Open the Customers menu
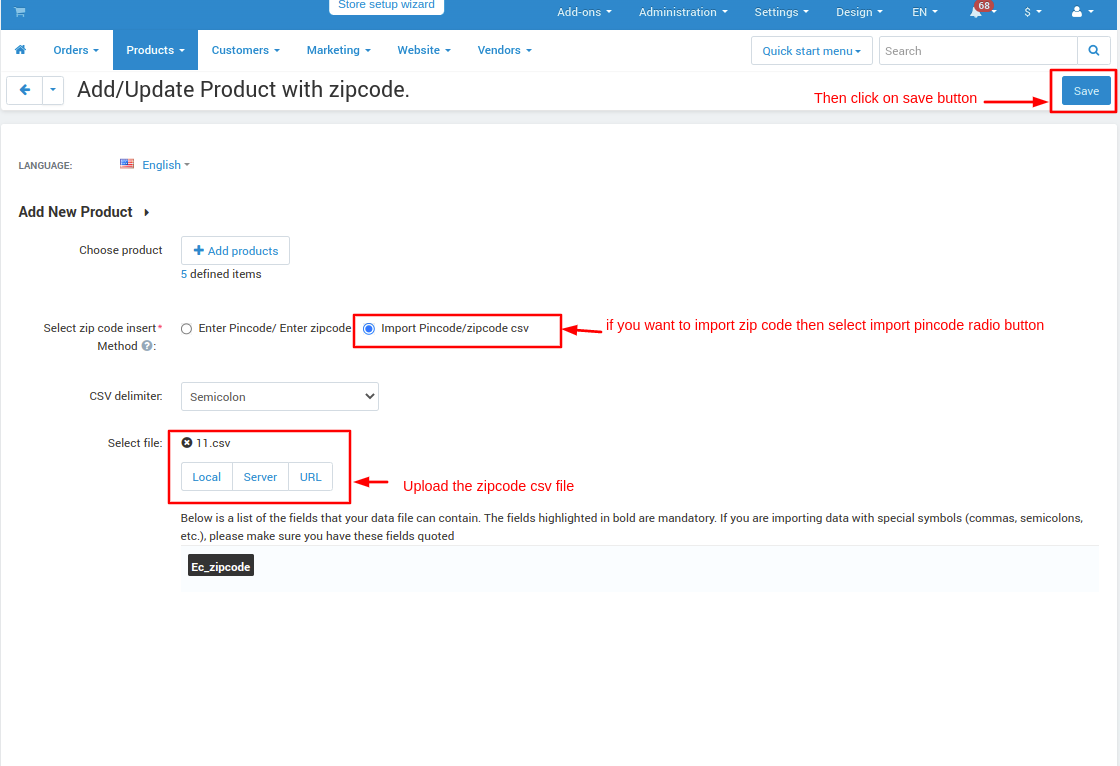The height and width of the screenshot is (766, 1120). pyautogui.click(x=245, y=50)
